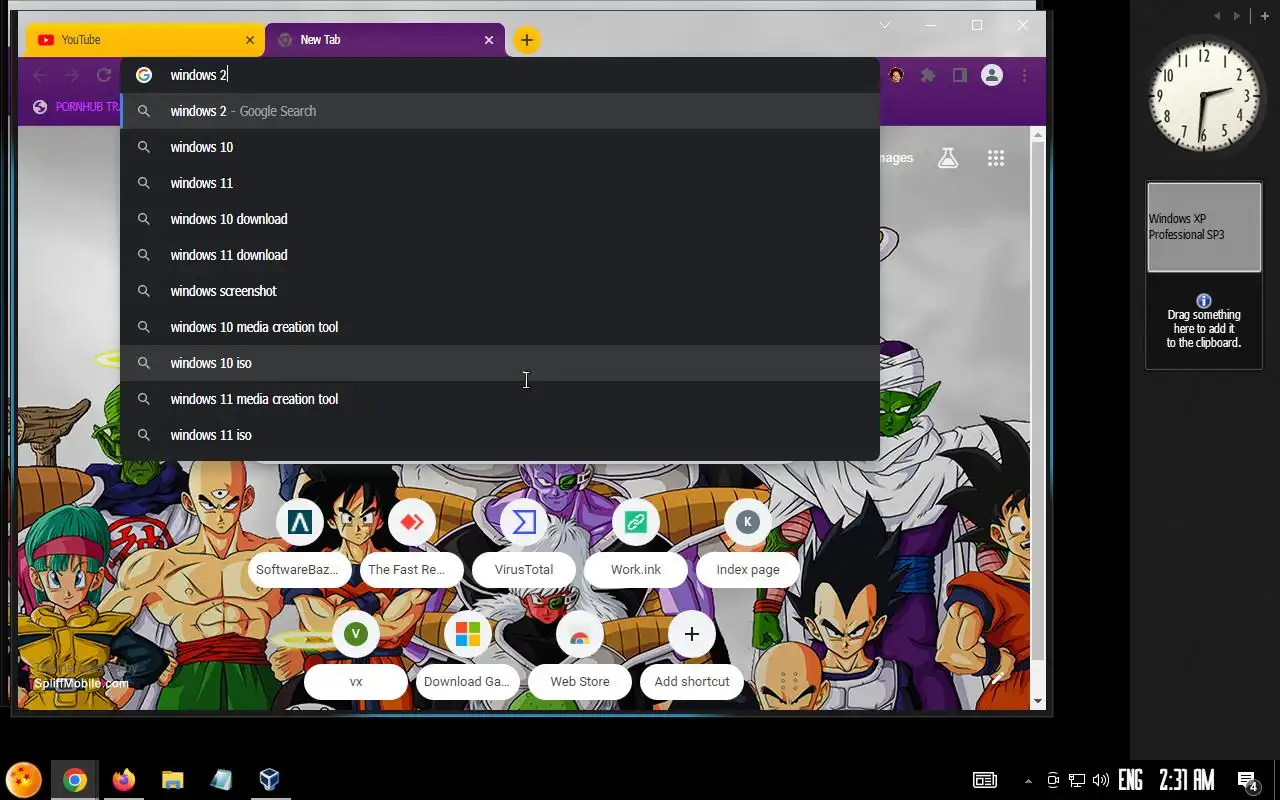1280x800 pixels.
Task: Click the Windows XP Professional SP3 gadget
Action: [x=1204, y=227]
